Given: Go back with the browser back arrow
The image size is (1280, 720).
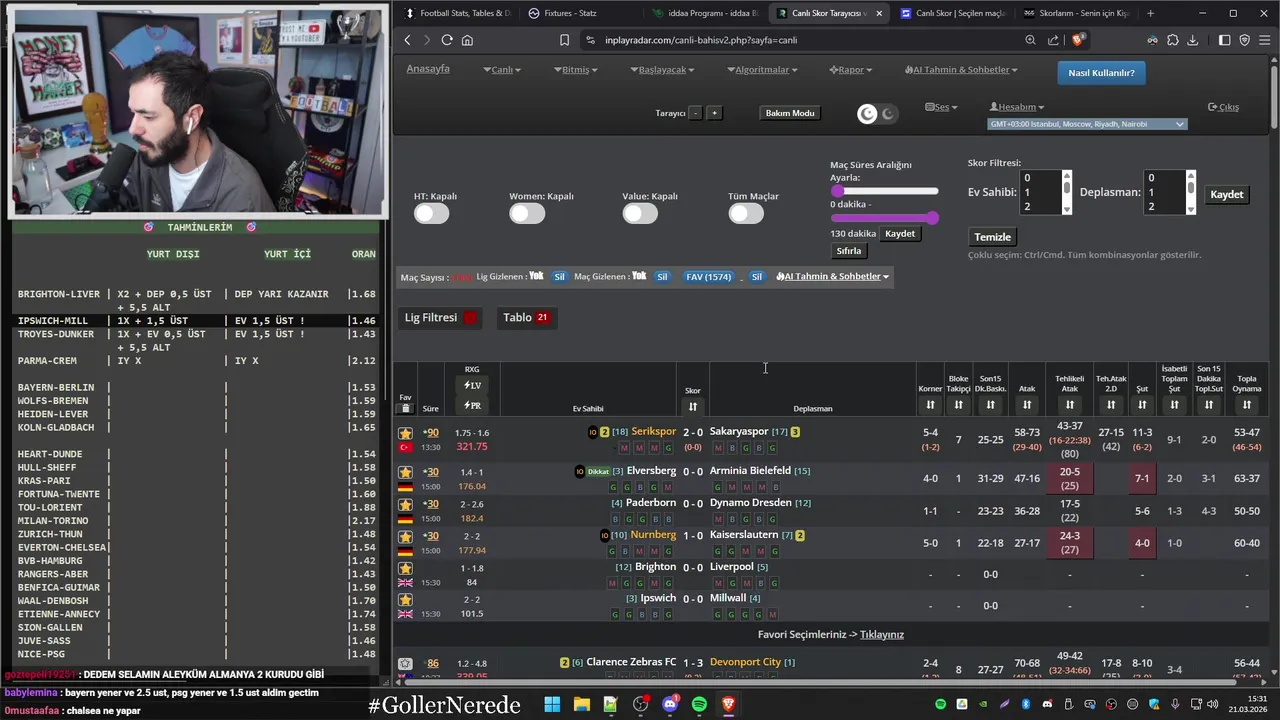Looking at the screenshot, I should (x=407, y=40).
